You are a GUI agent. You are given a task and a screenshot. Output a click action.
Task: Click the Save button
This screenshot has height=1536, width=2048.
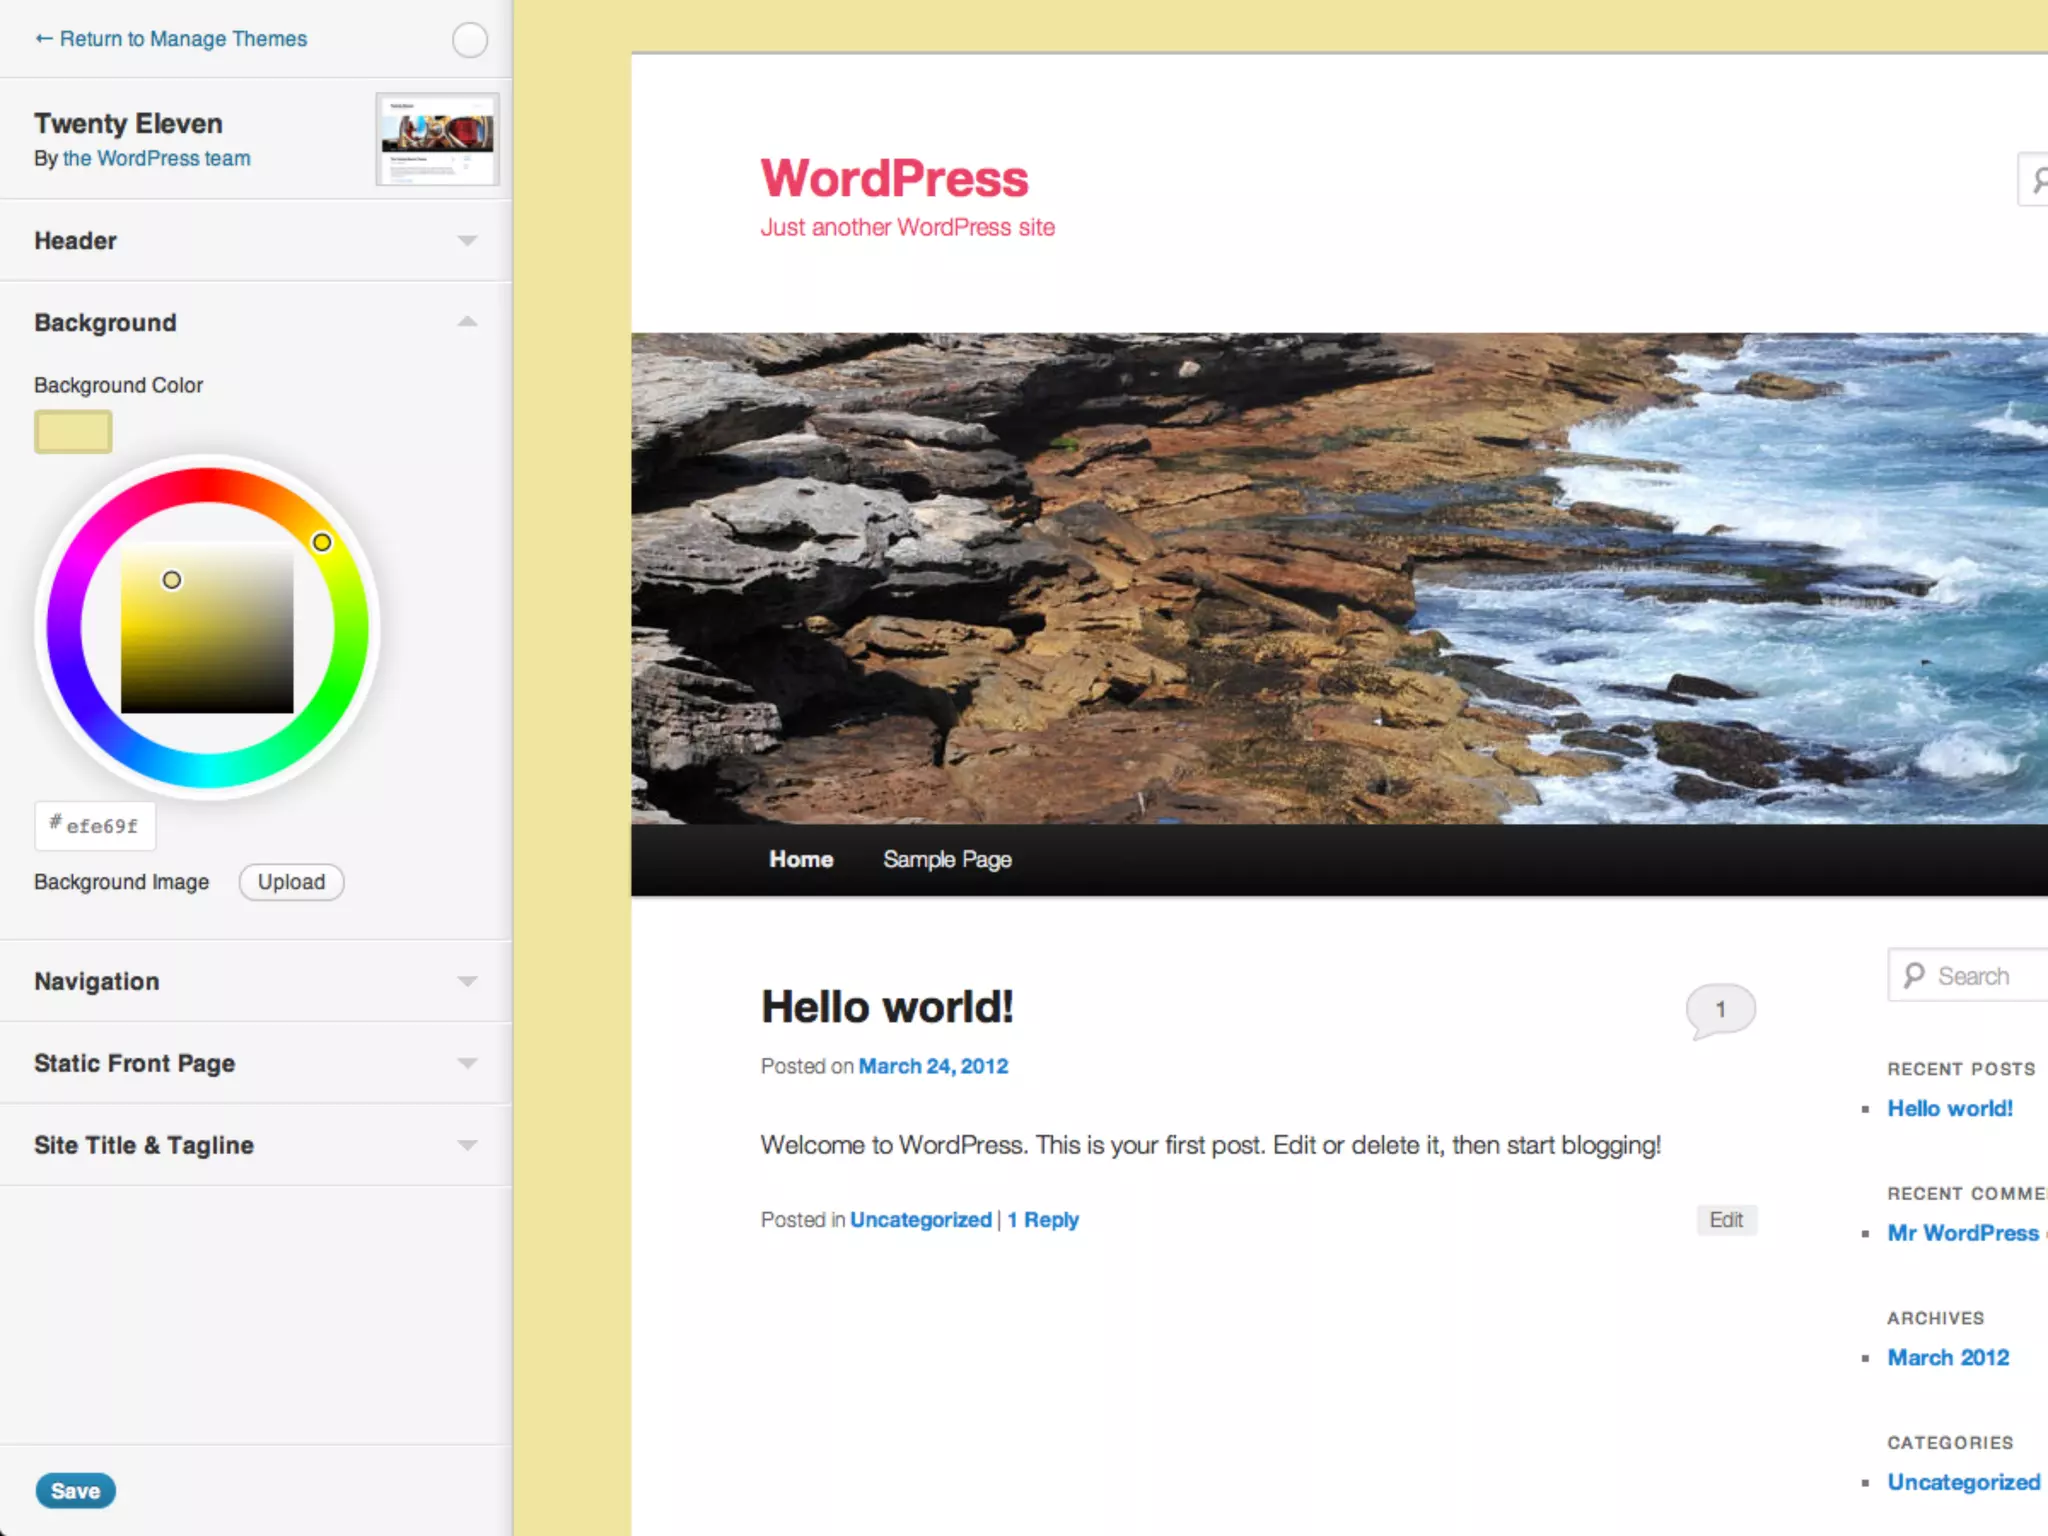[x=75, y=1491]
